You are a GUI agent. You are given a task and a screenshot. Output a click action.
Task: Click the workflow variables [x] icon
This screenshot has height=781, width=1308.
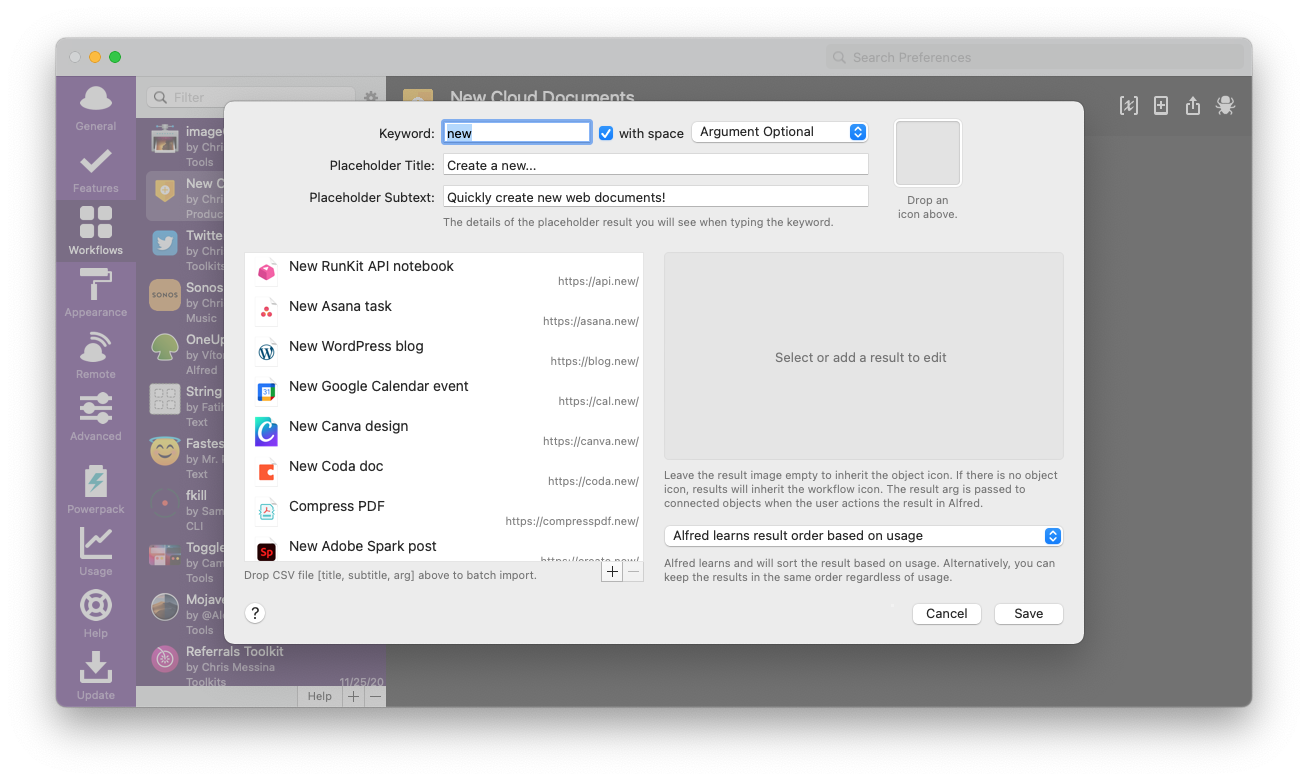pos(1129,105)
